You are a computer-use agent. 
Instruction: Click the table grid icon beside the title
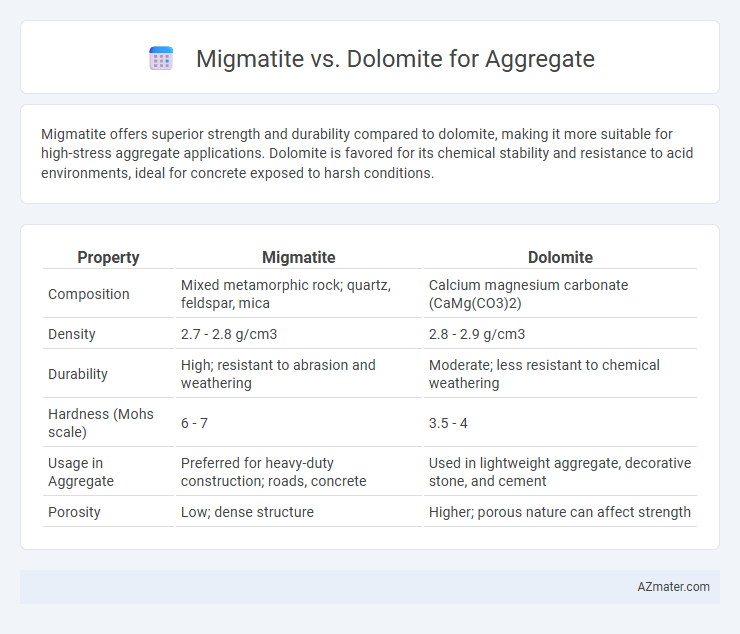pyautogui.click(x=161, y=59)
